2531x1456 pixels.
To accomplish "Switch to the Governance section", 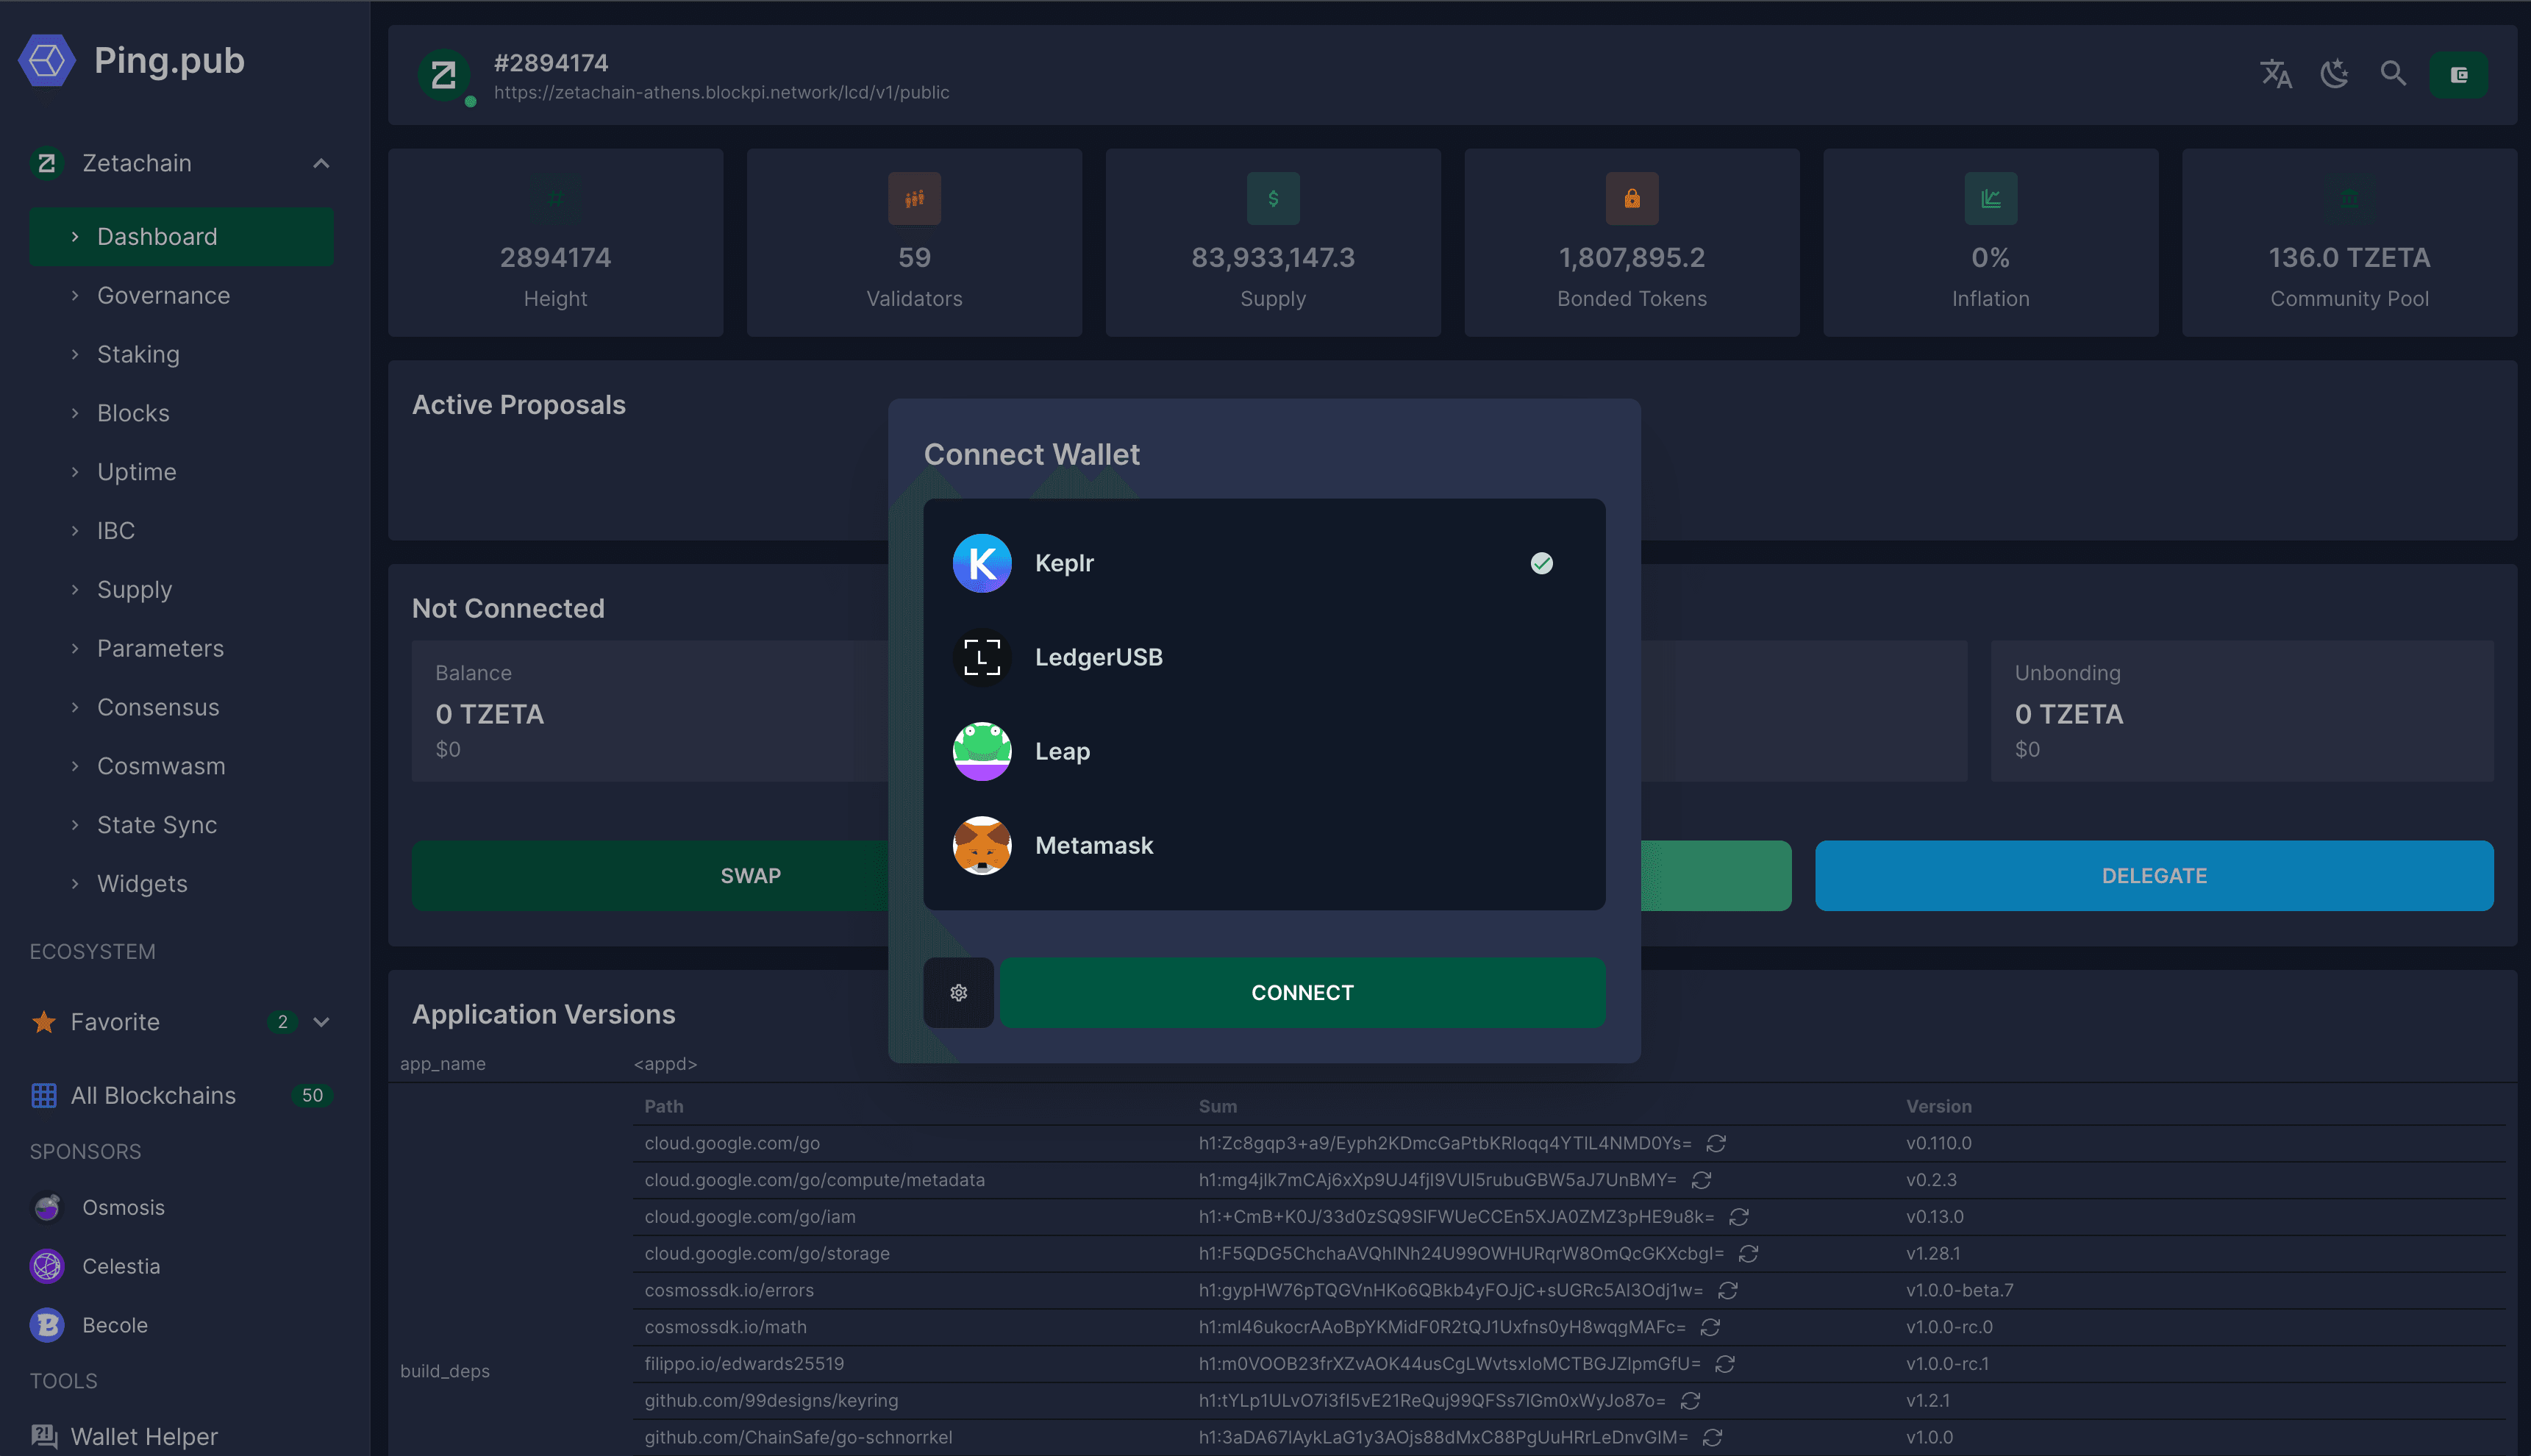I will [163, 295].
